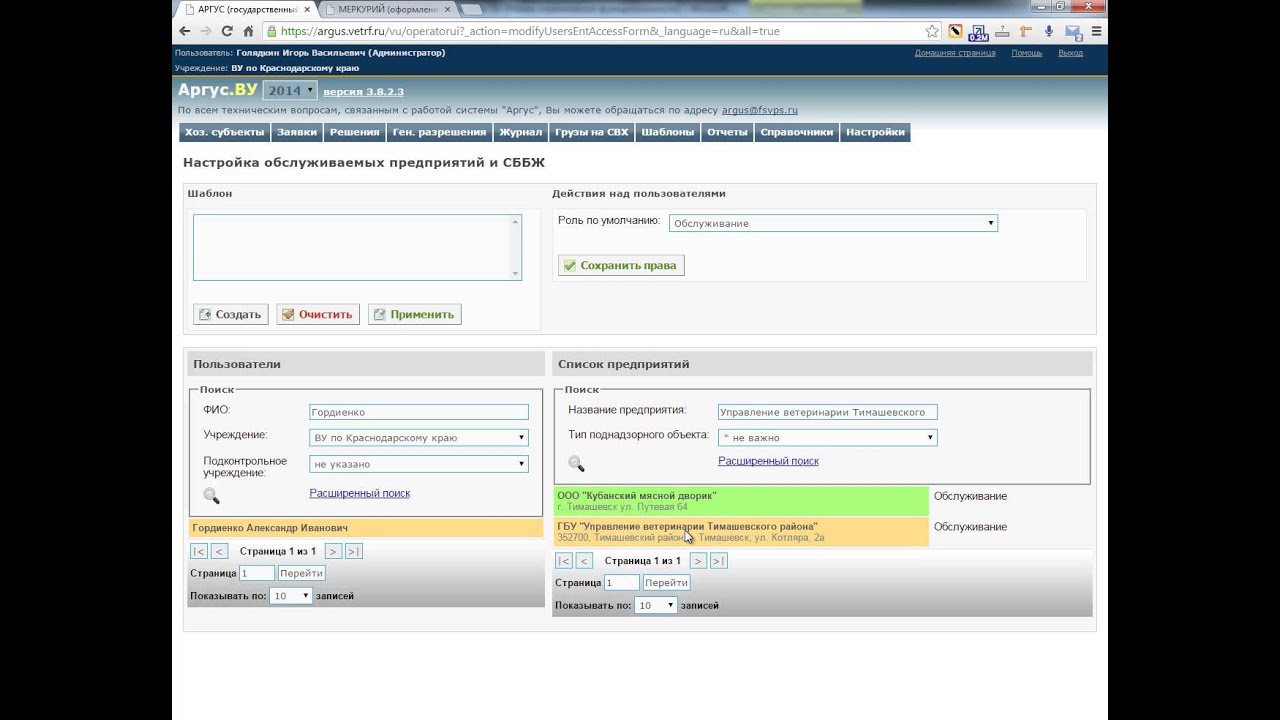Open the Тип поднадзорного объекта dropdown

(828, 437)
